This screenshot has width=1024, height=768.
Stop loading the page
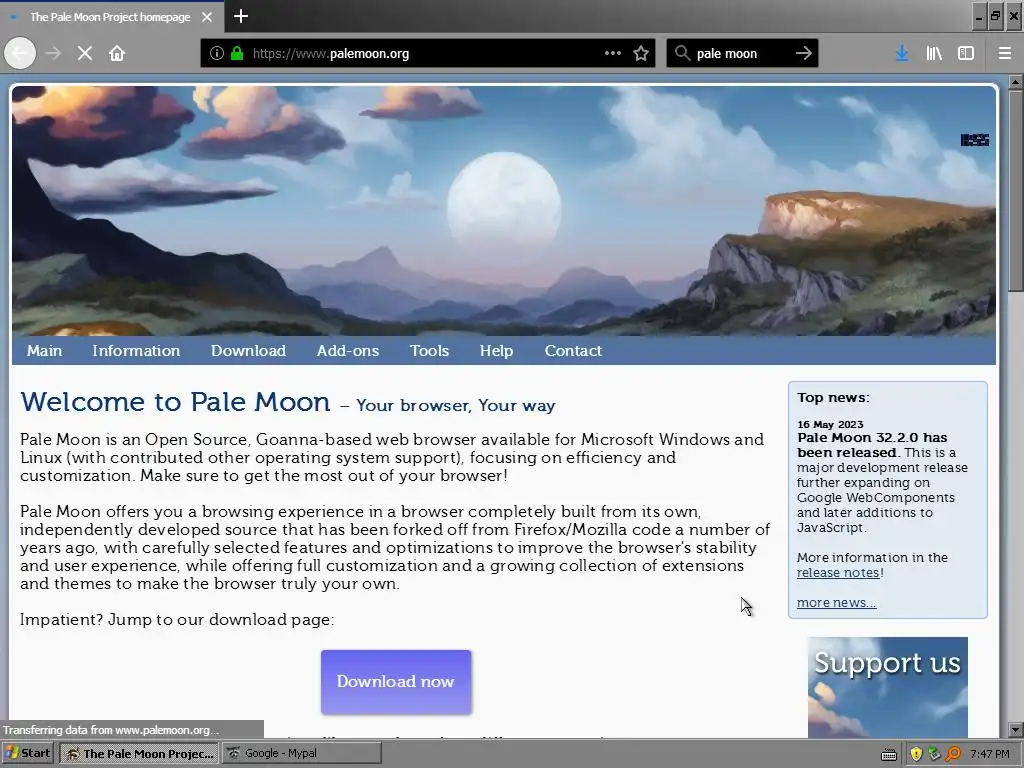point(85,53)
